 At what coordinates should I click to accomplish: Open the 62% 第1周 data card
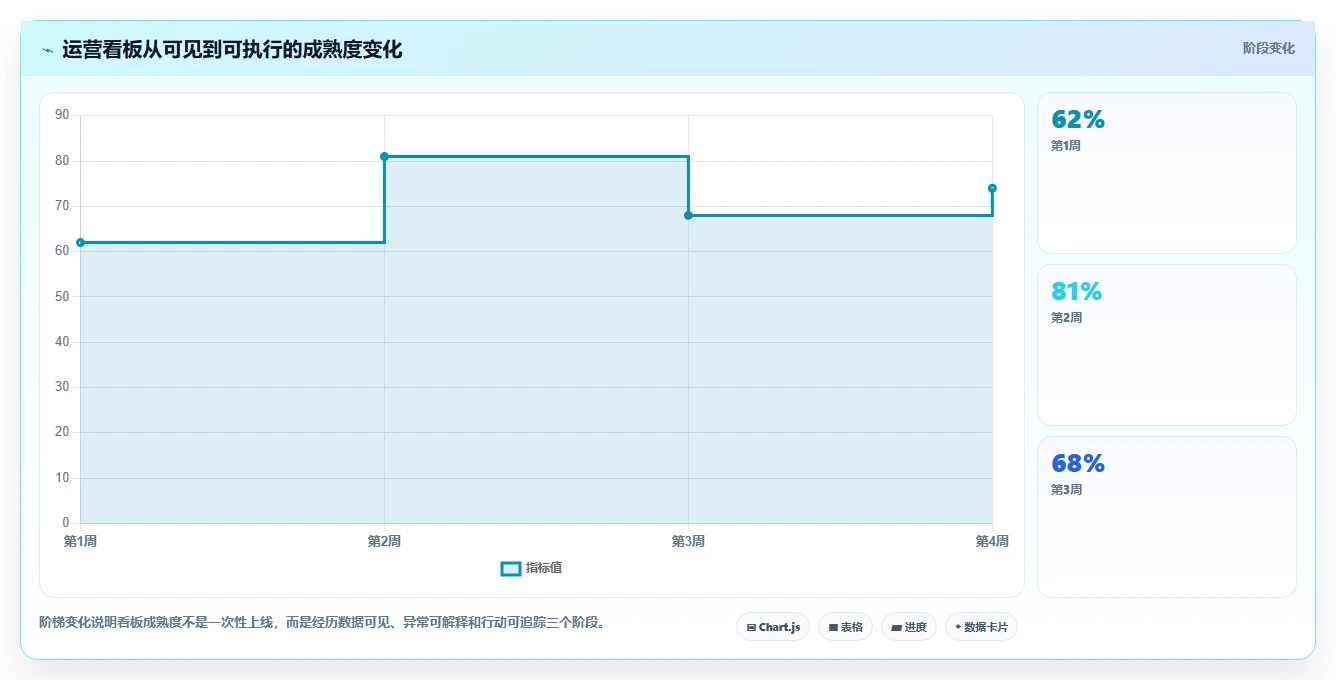click(x=1167, y=173)
